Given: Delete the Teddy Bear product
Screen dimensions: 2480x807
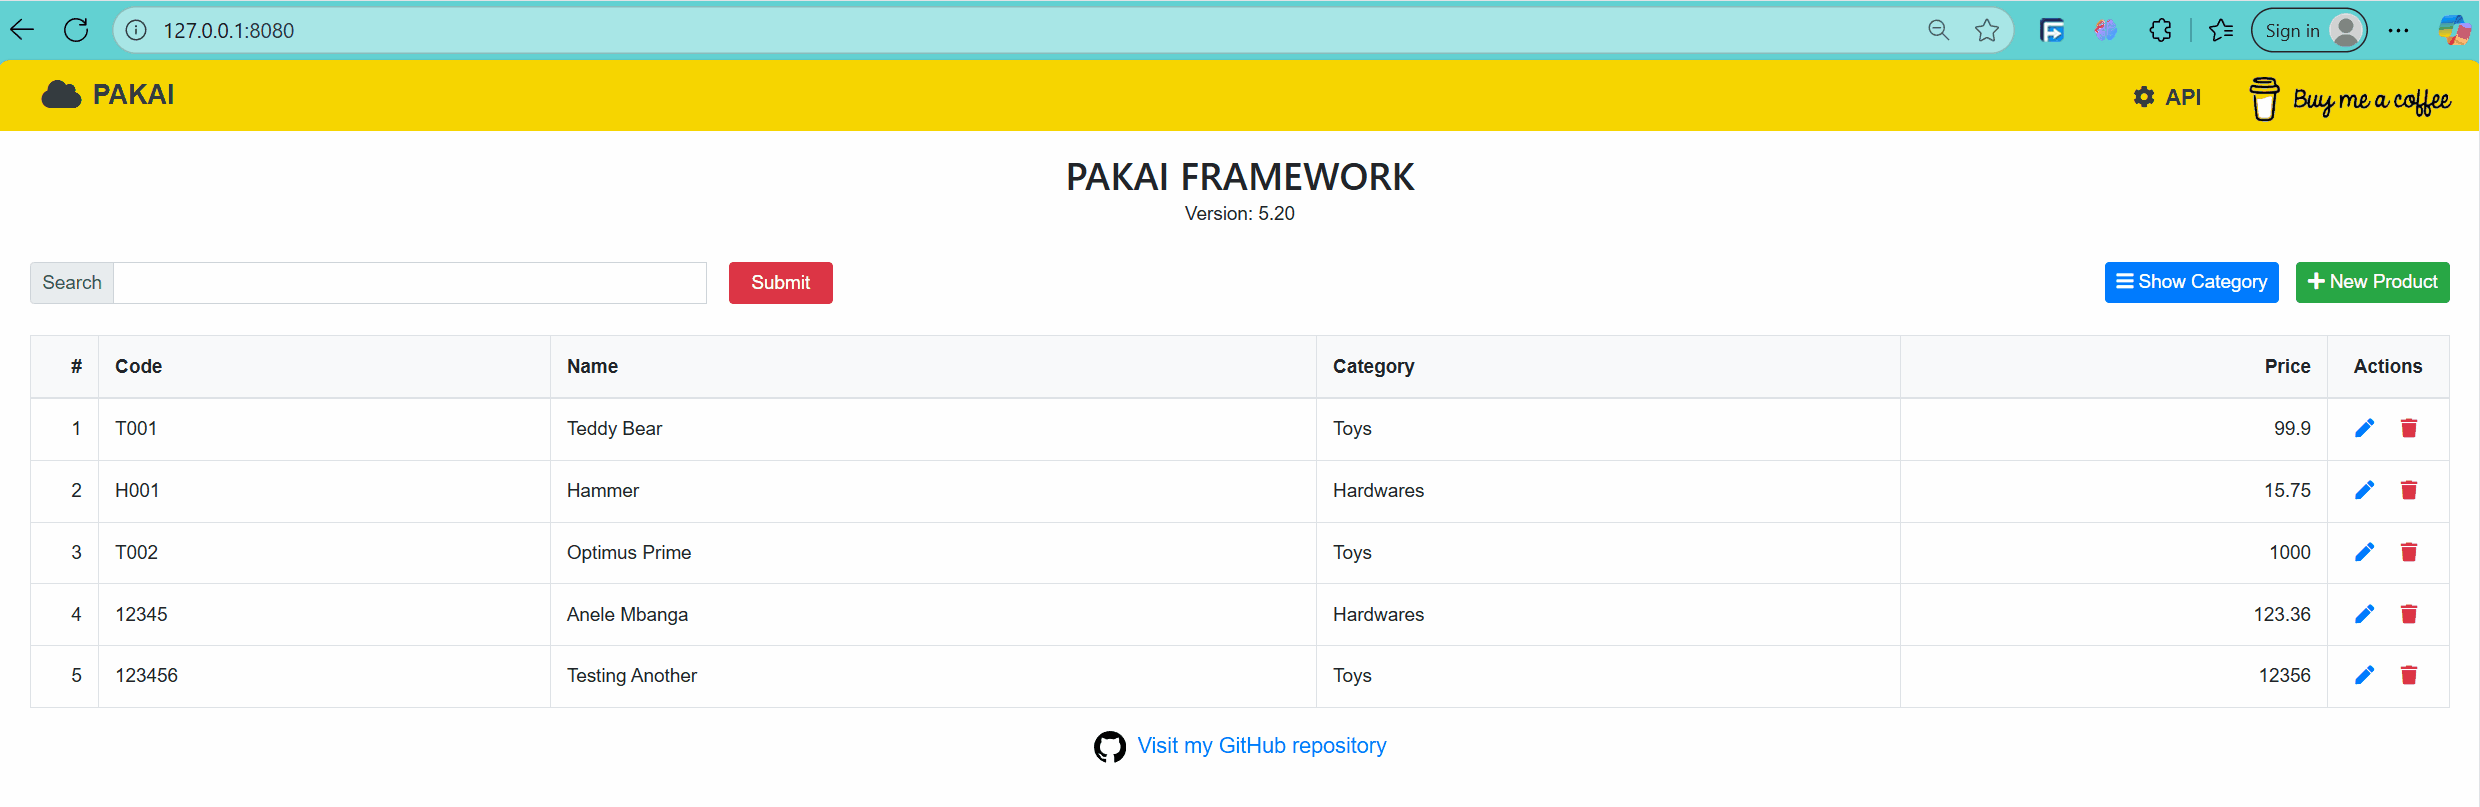Looking at the screenshot, I should pyautogui.click(x=2409, y=428).
